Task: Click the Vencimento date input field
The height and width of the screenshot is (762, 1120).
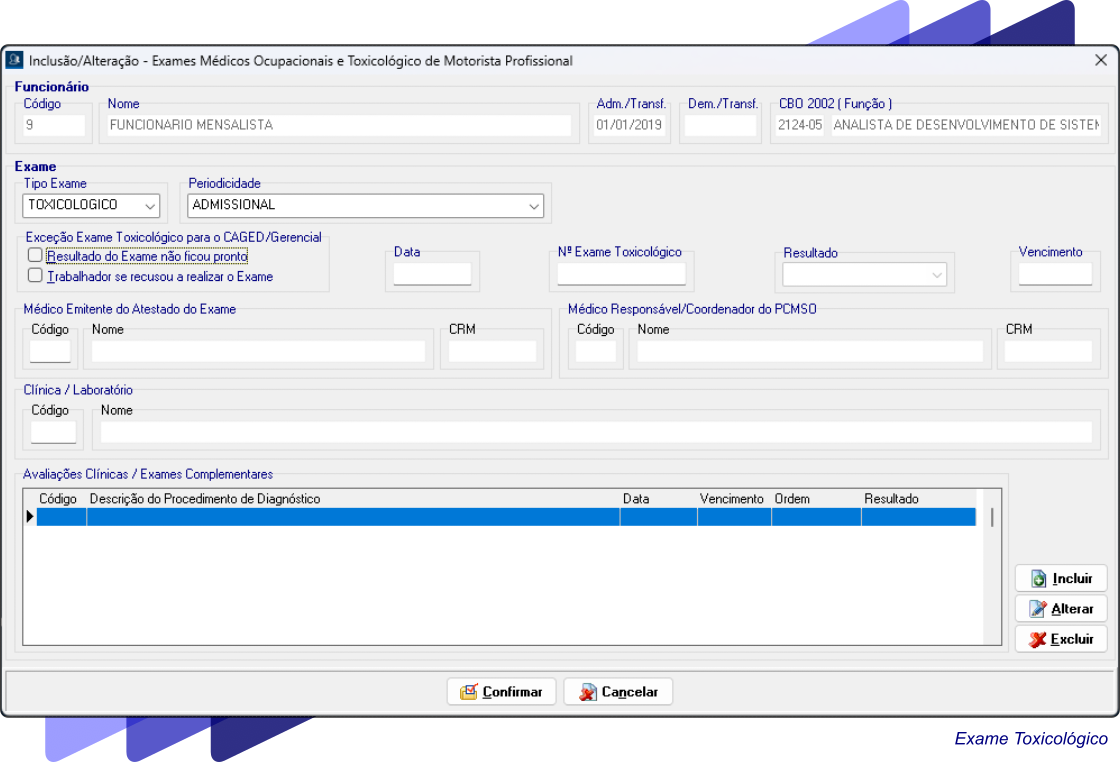Action: (x=1055, y=274)
